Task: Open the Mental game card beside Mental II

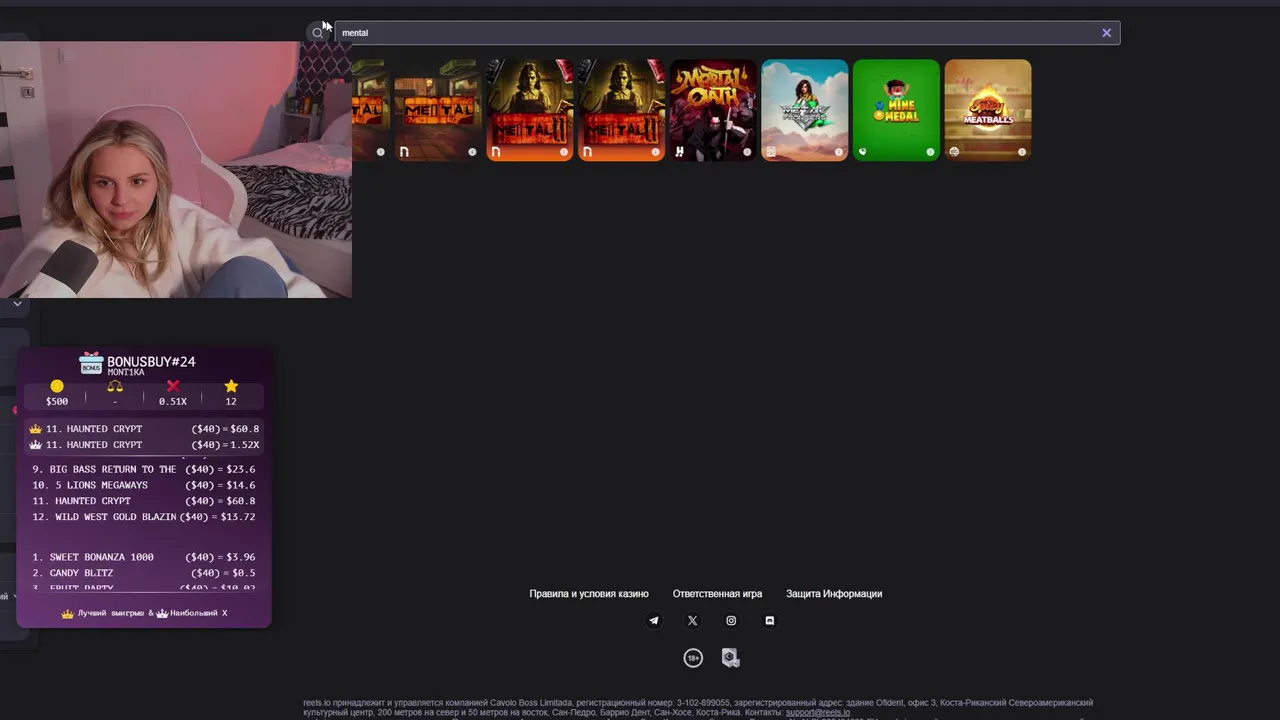Action: [437, 110]
